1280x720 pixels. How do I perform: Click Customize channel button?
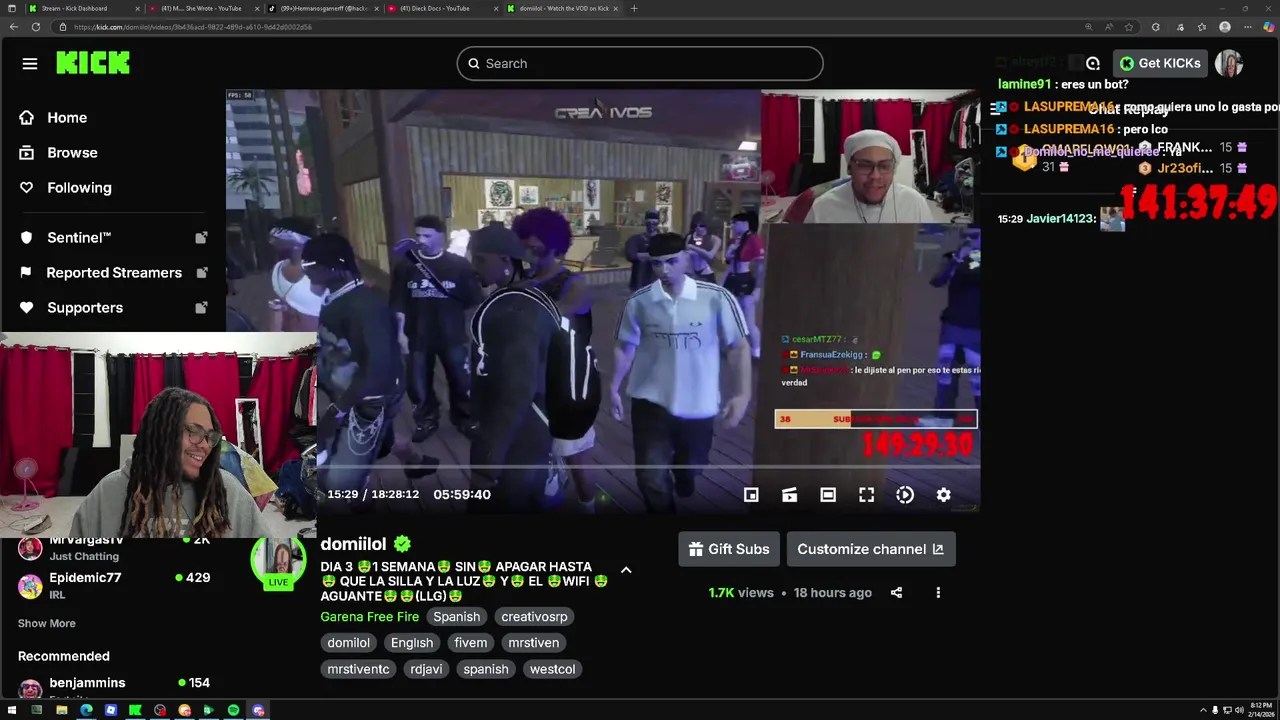point(871,549)
